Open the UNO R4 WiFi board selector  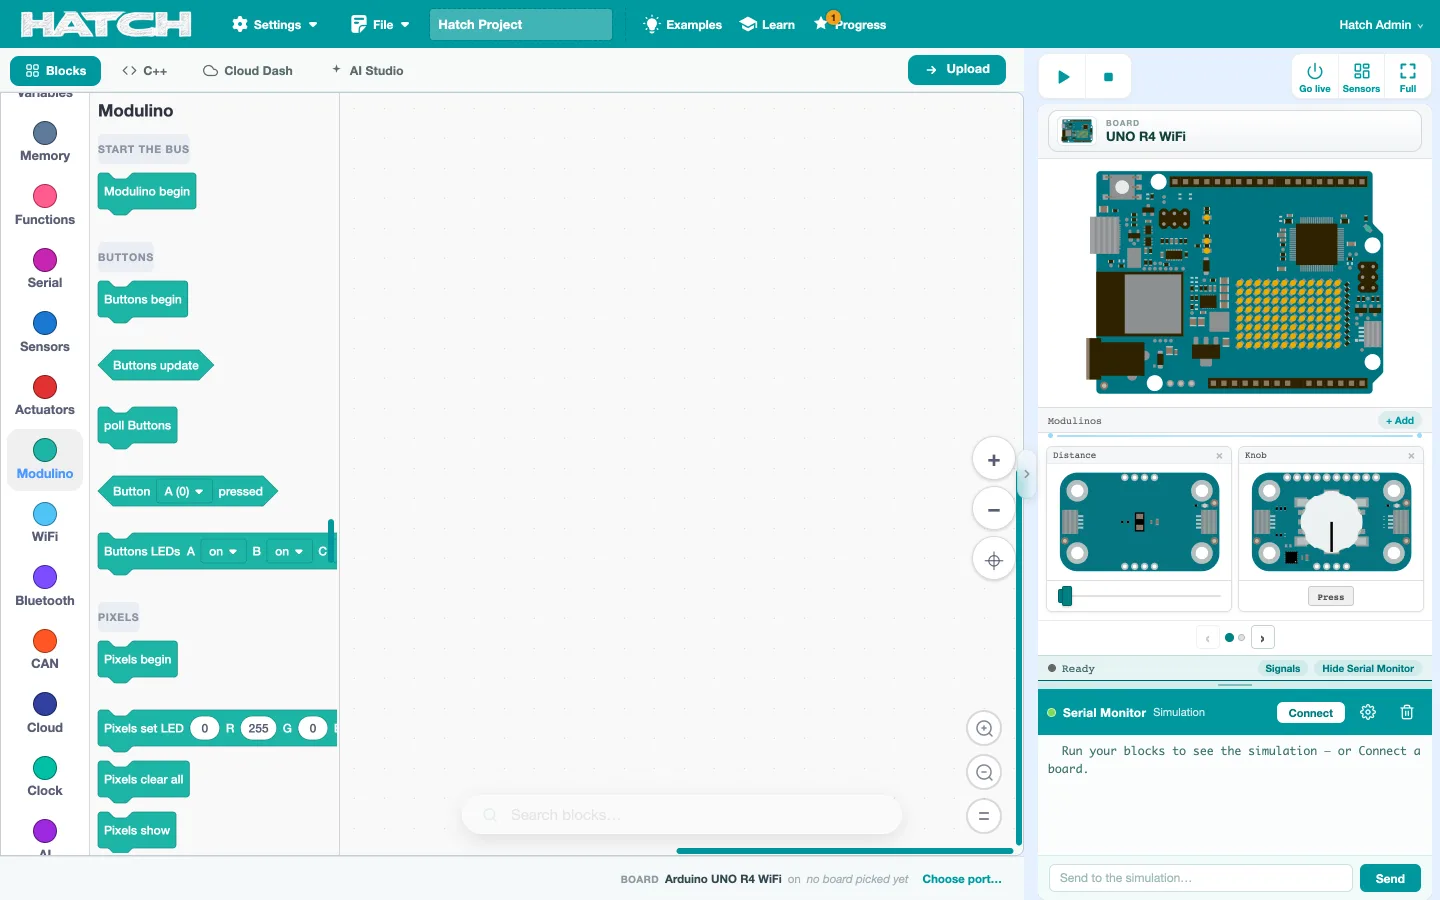coord(1235,131)
